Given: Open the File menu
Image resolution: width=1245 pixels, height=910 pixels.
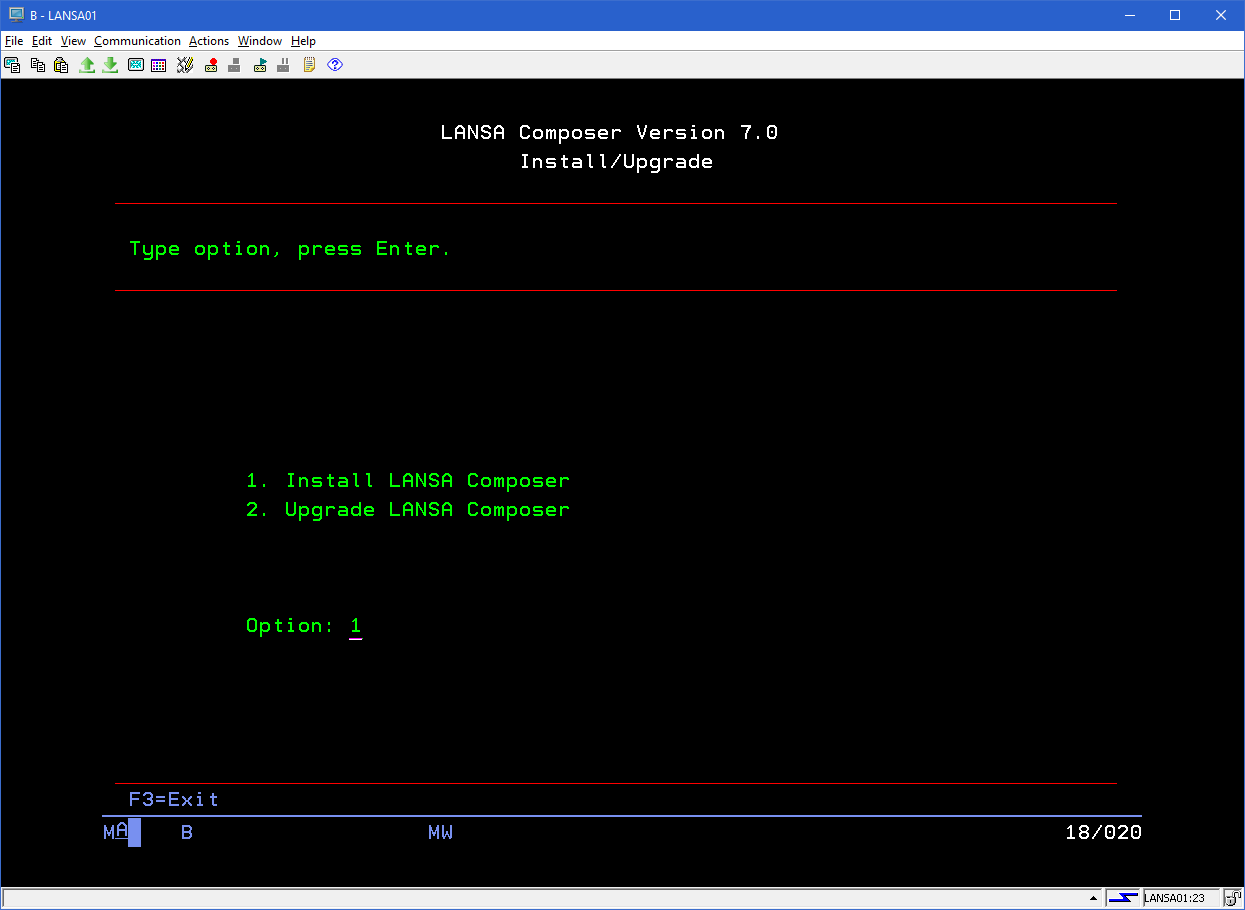Looking at the screenshot, I should pyautogui.click(x=14, y=41).
